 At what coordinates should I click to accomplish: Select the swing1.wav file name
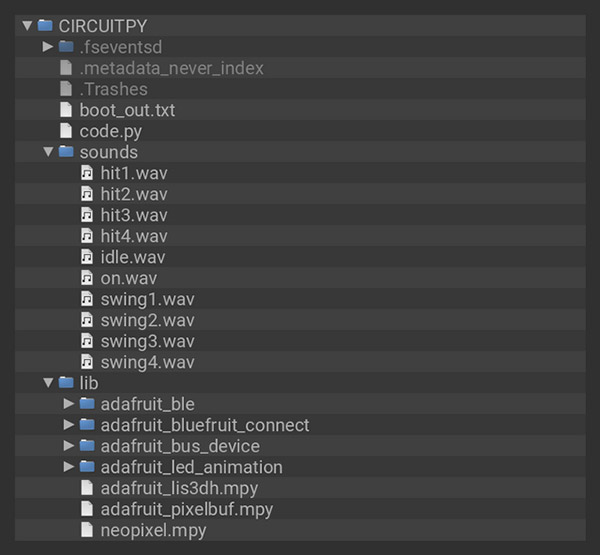point(148,300)
